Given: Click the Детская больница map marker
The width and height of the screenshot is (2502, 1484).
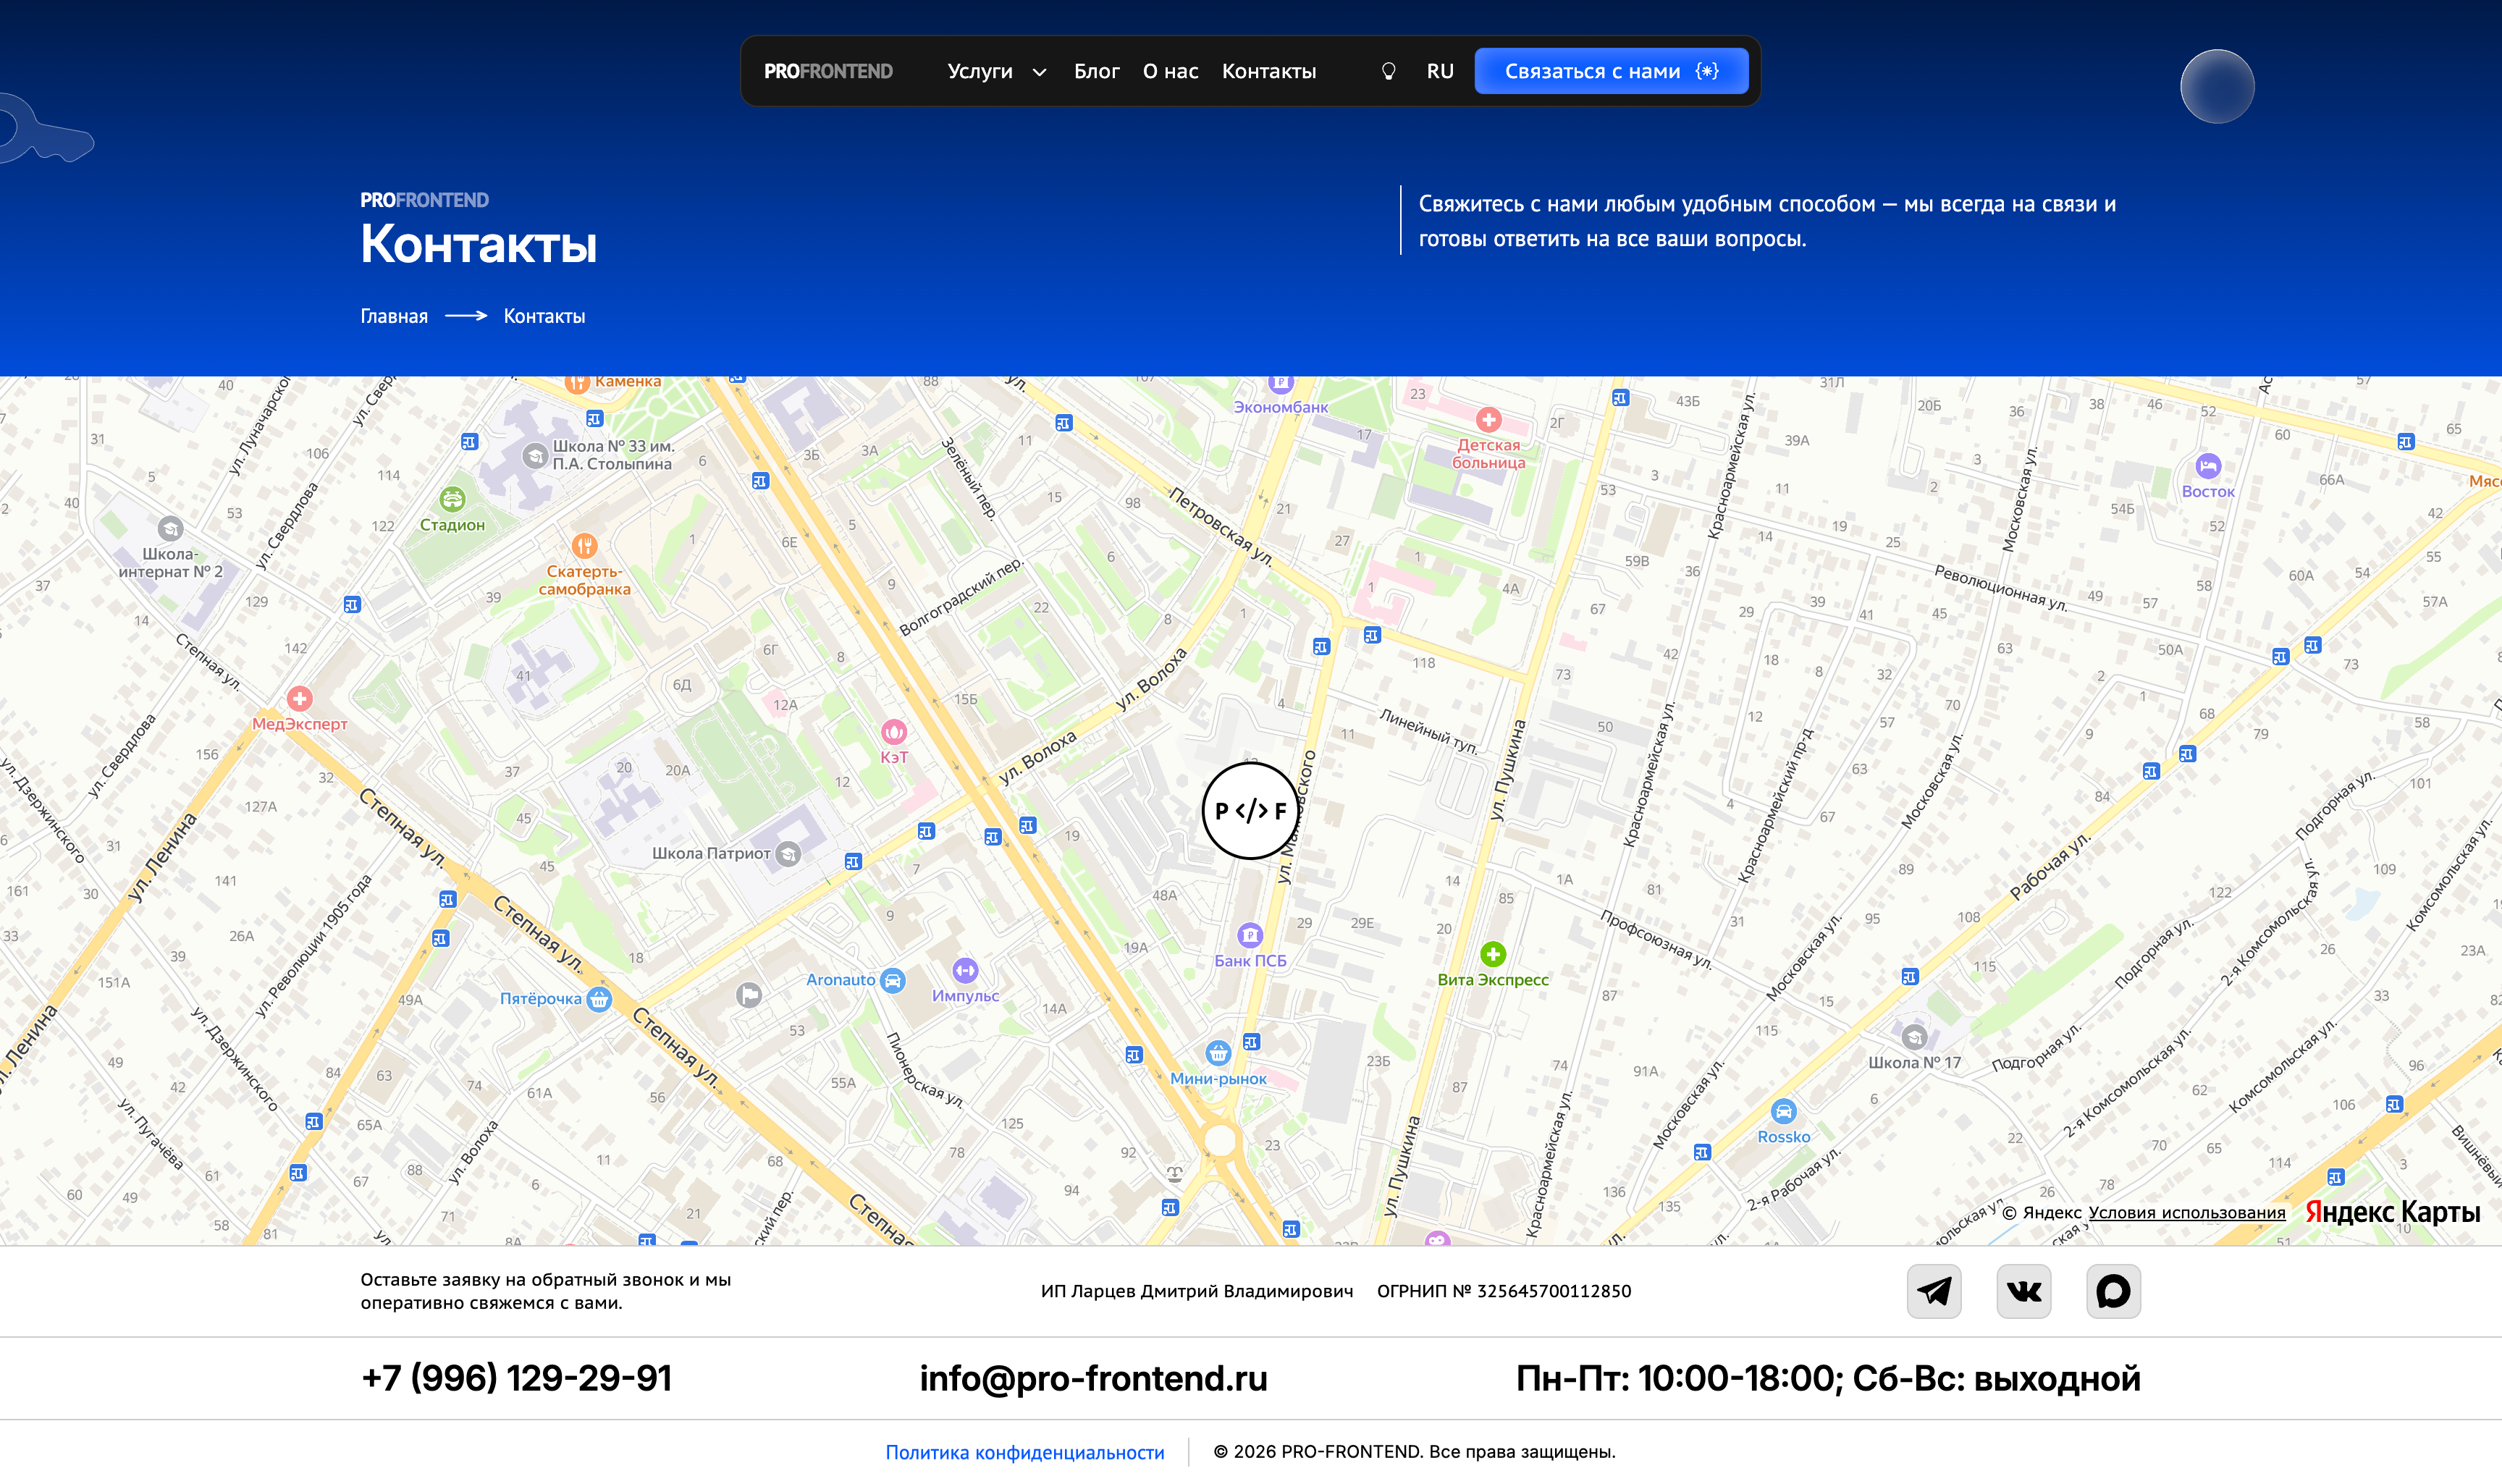Looking at the screenshot, I should (x=1488, y=419).
